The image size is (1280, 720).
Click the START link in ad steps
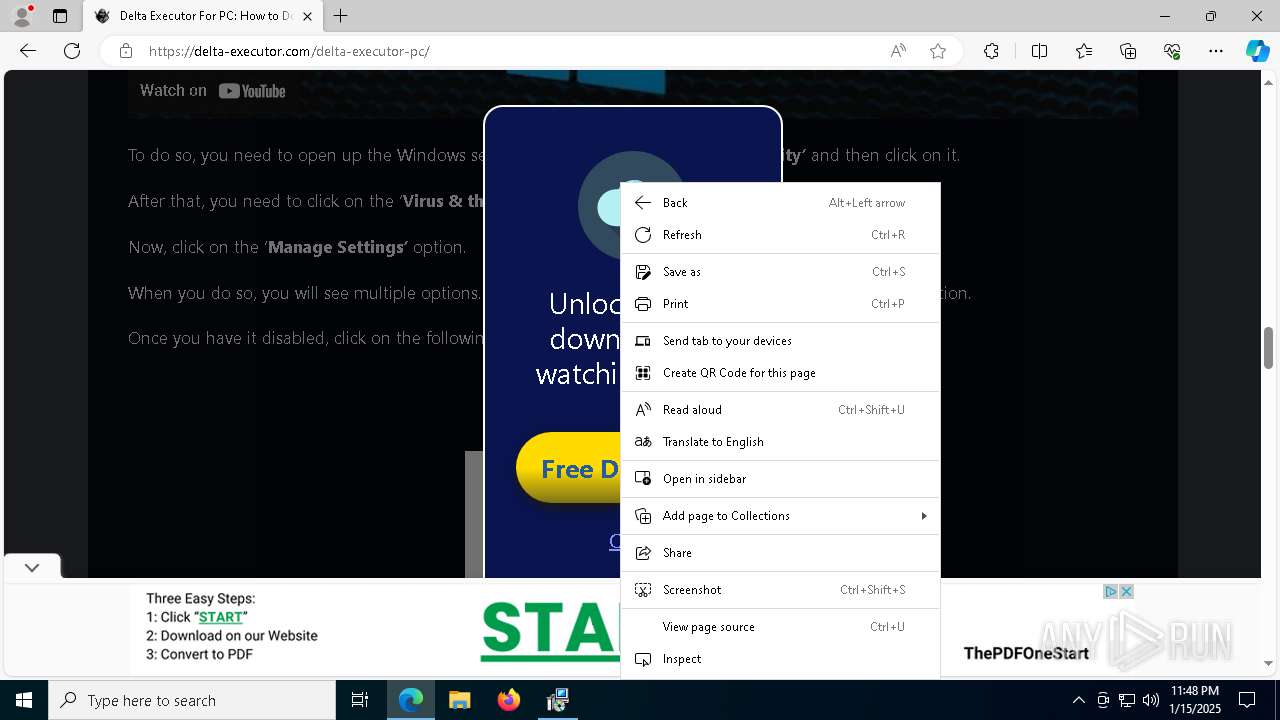pos(221,617)
